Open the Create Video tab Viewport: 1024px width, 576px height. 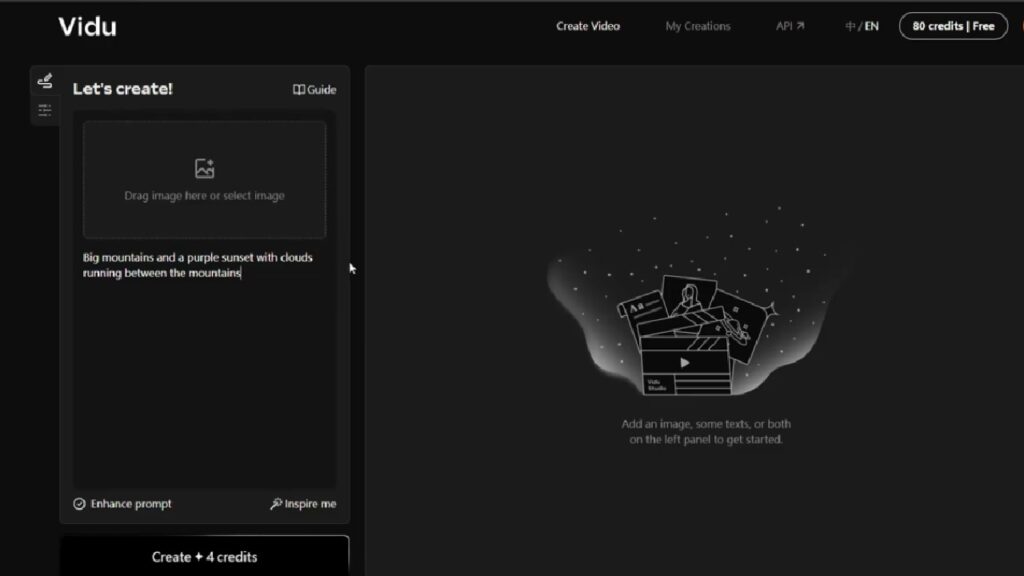[x=588, y=26]
